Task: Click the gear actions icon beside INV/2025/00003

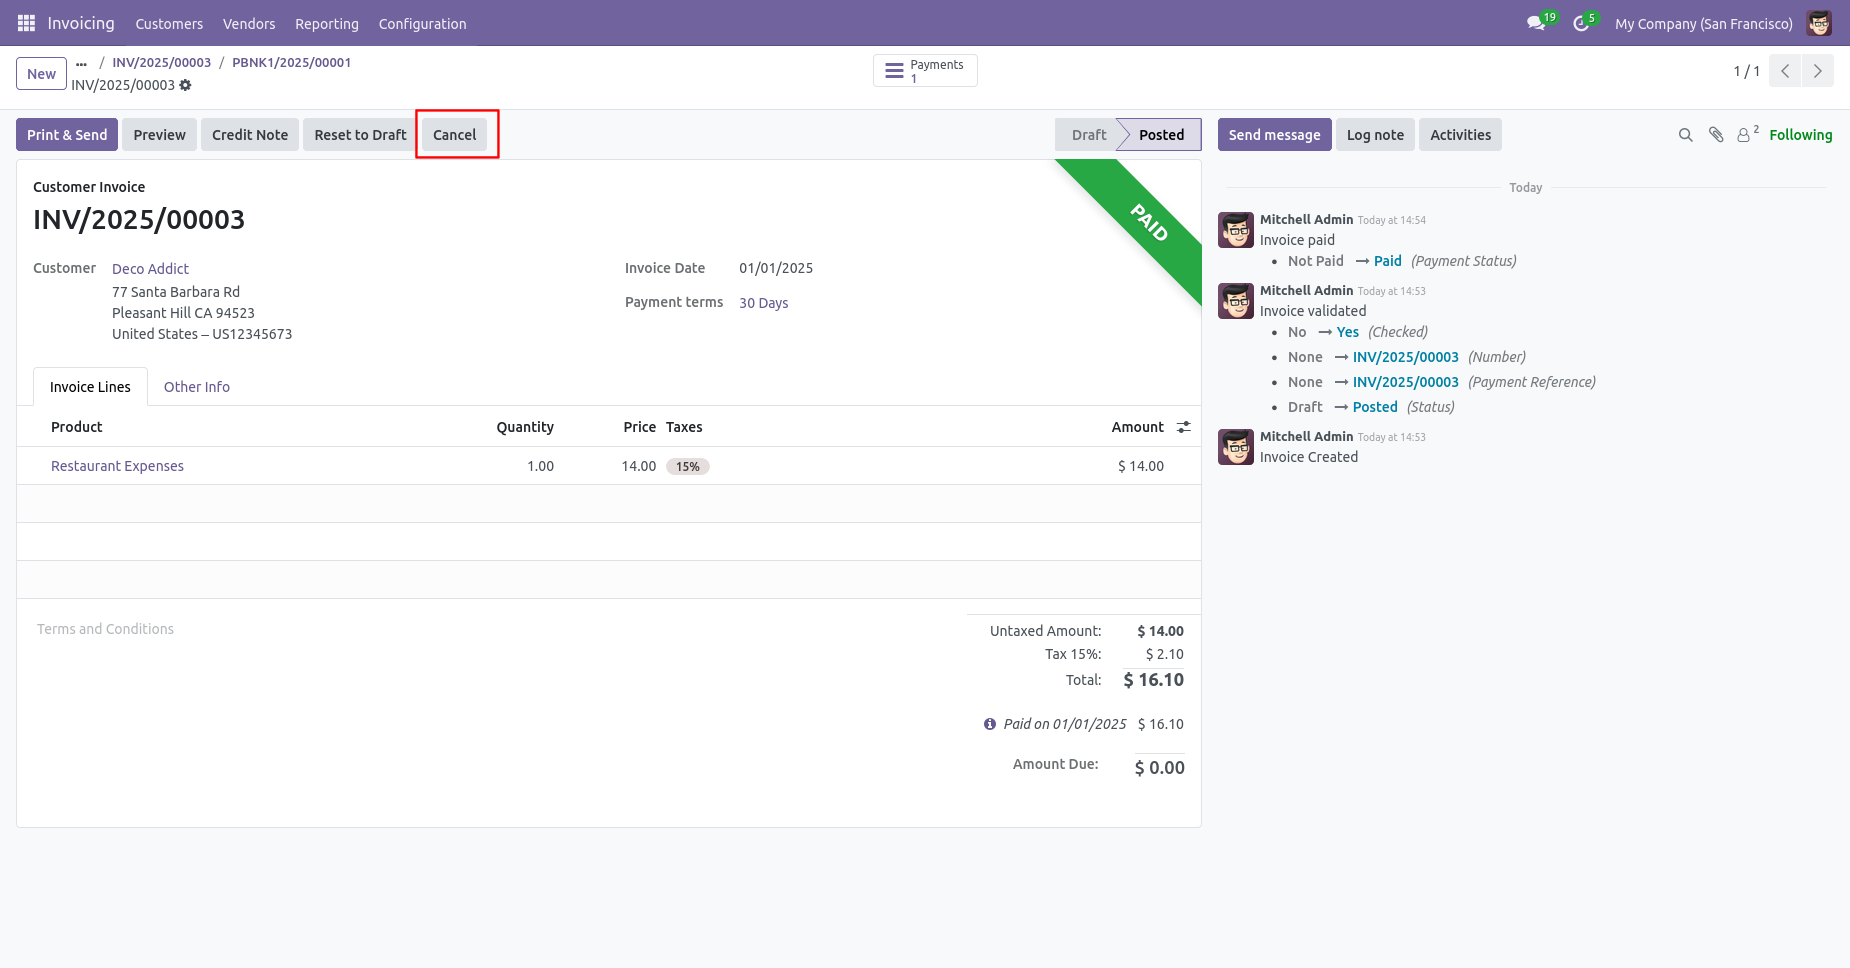Action: tap(185, 85)
